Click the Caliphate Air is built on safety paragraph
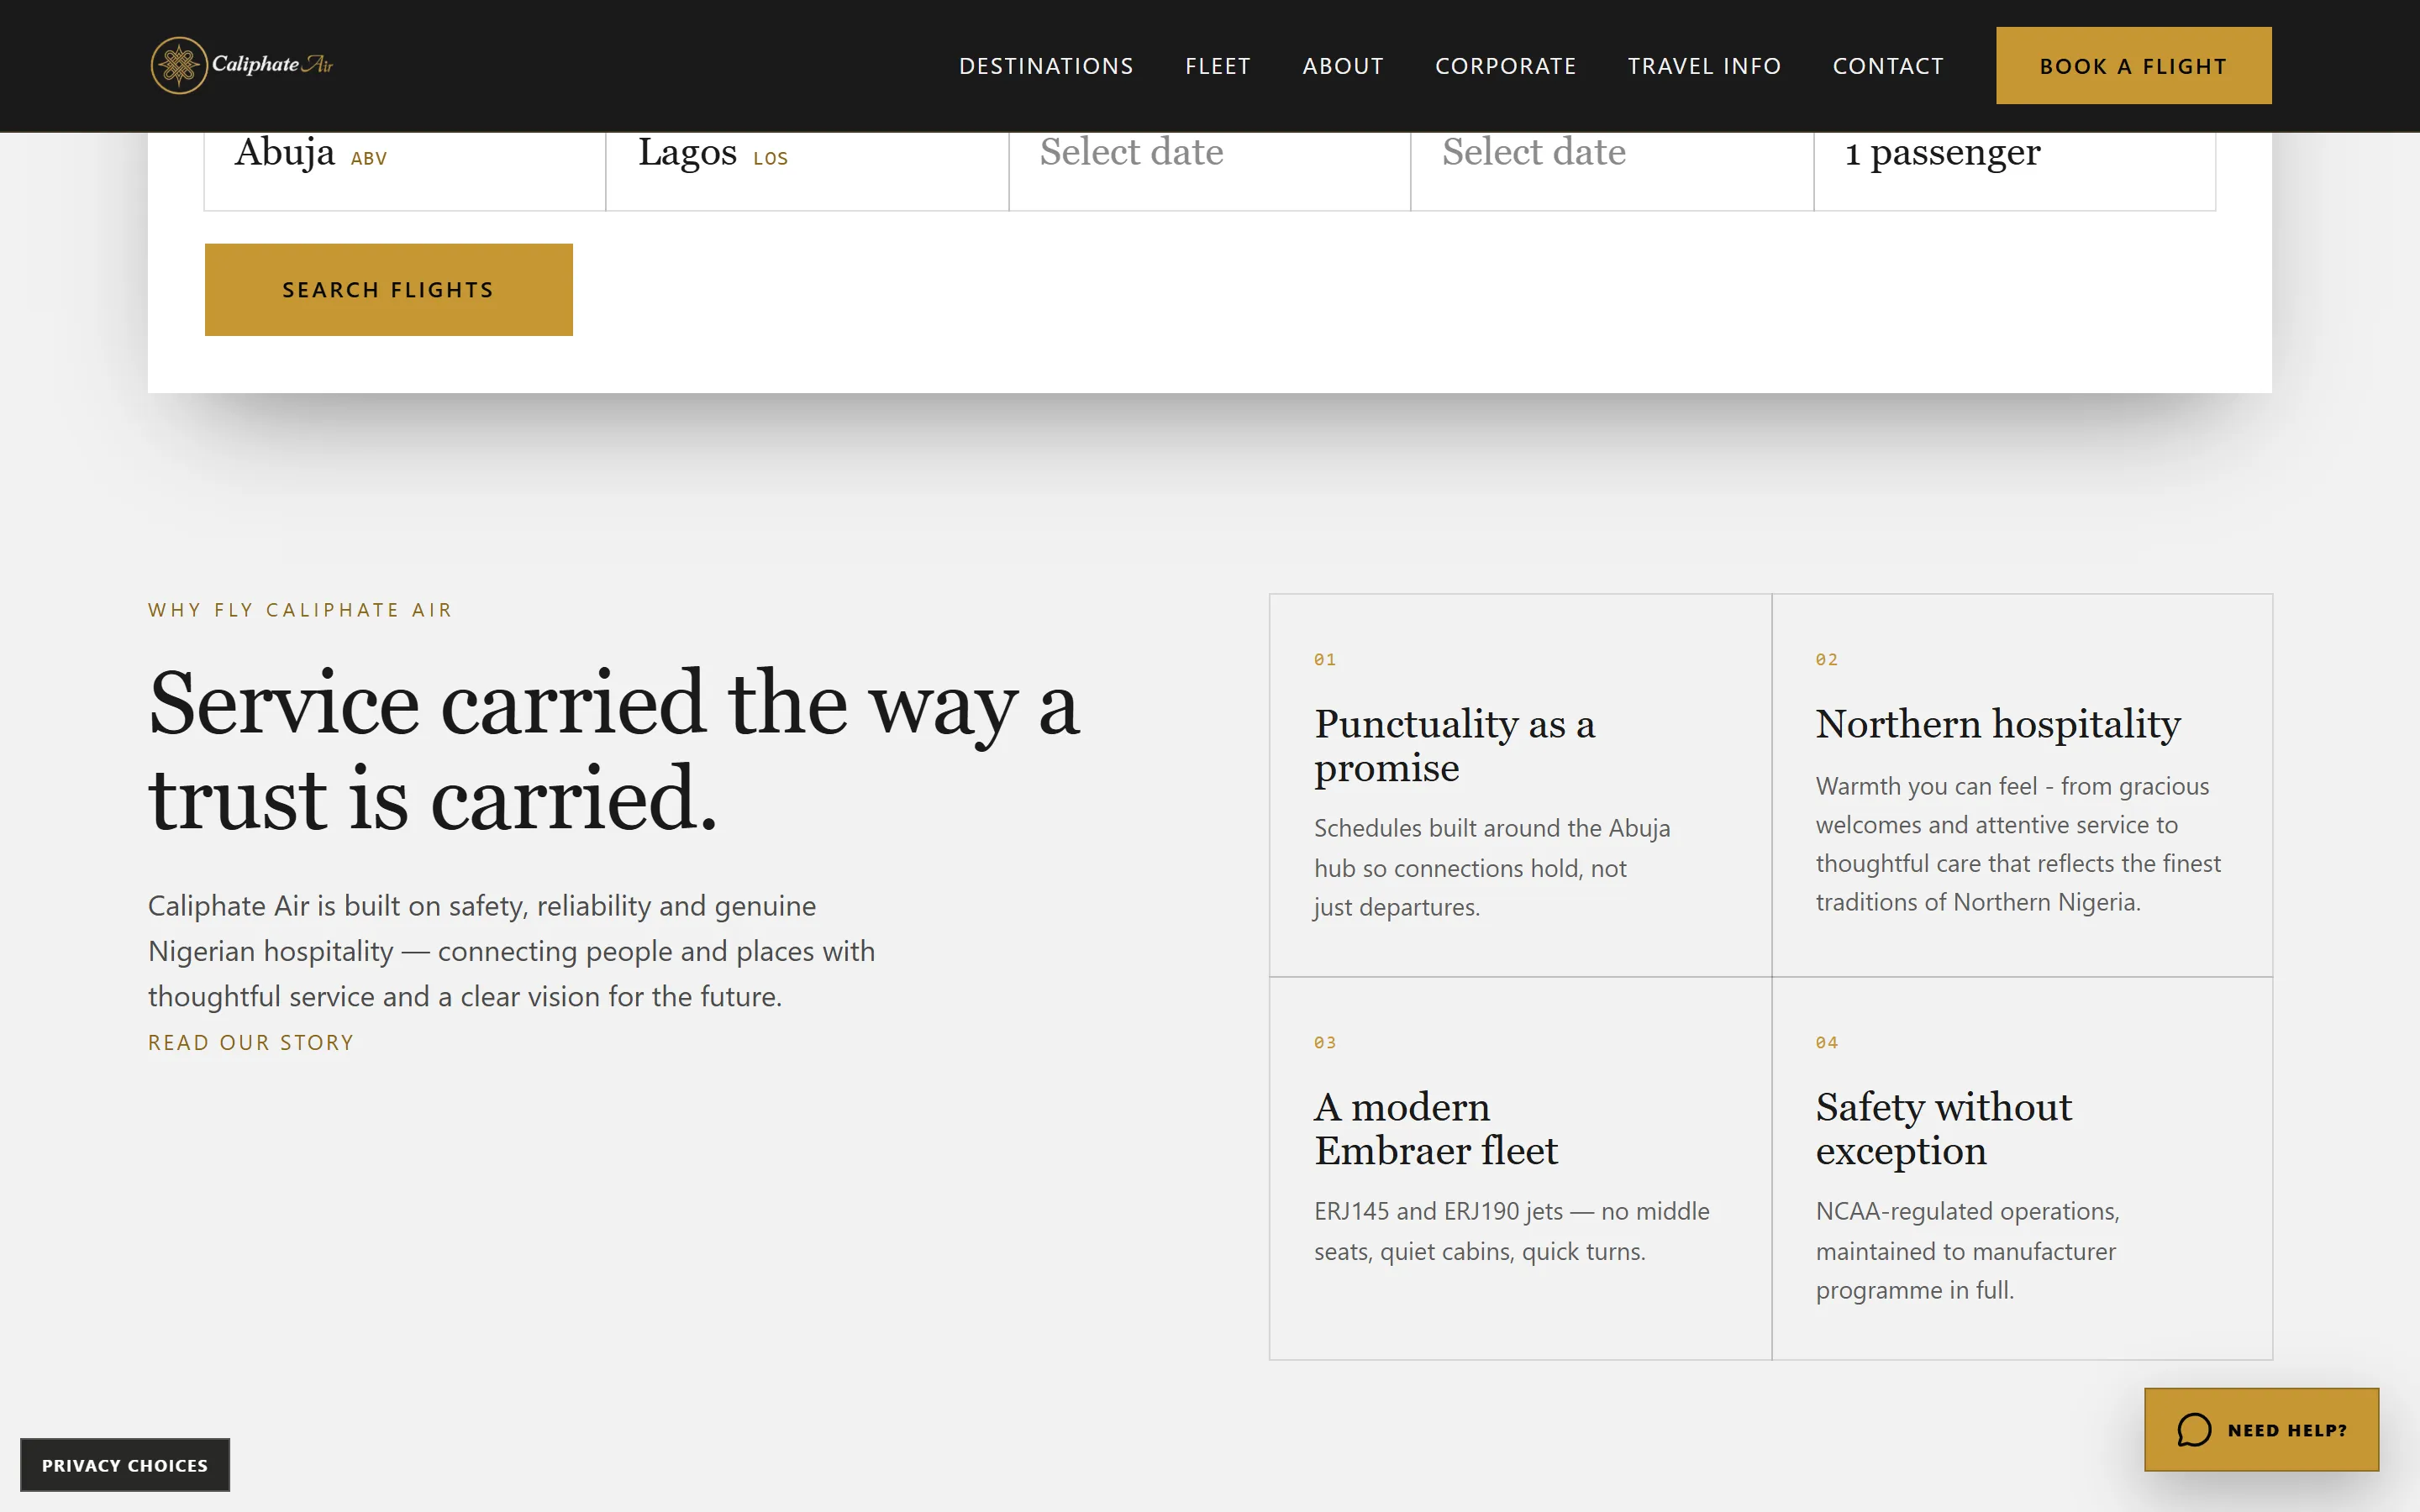This screenshot has width=2420, height=1512. pos(511,951)
